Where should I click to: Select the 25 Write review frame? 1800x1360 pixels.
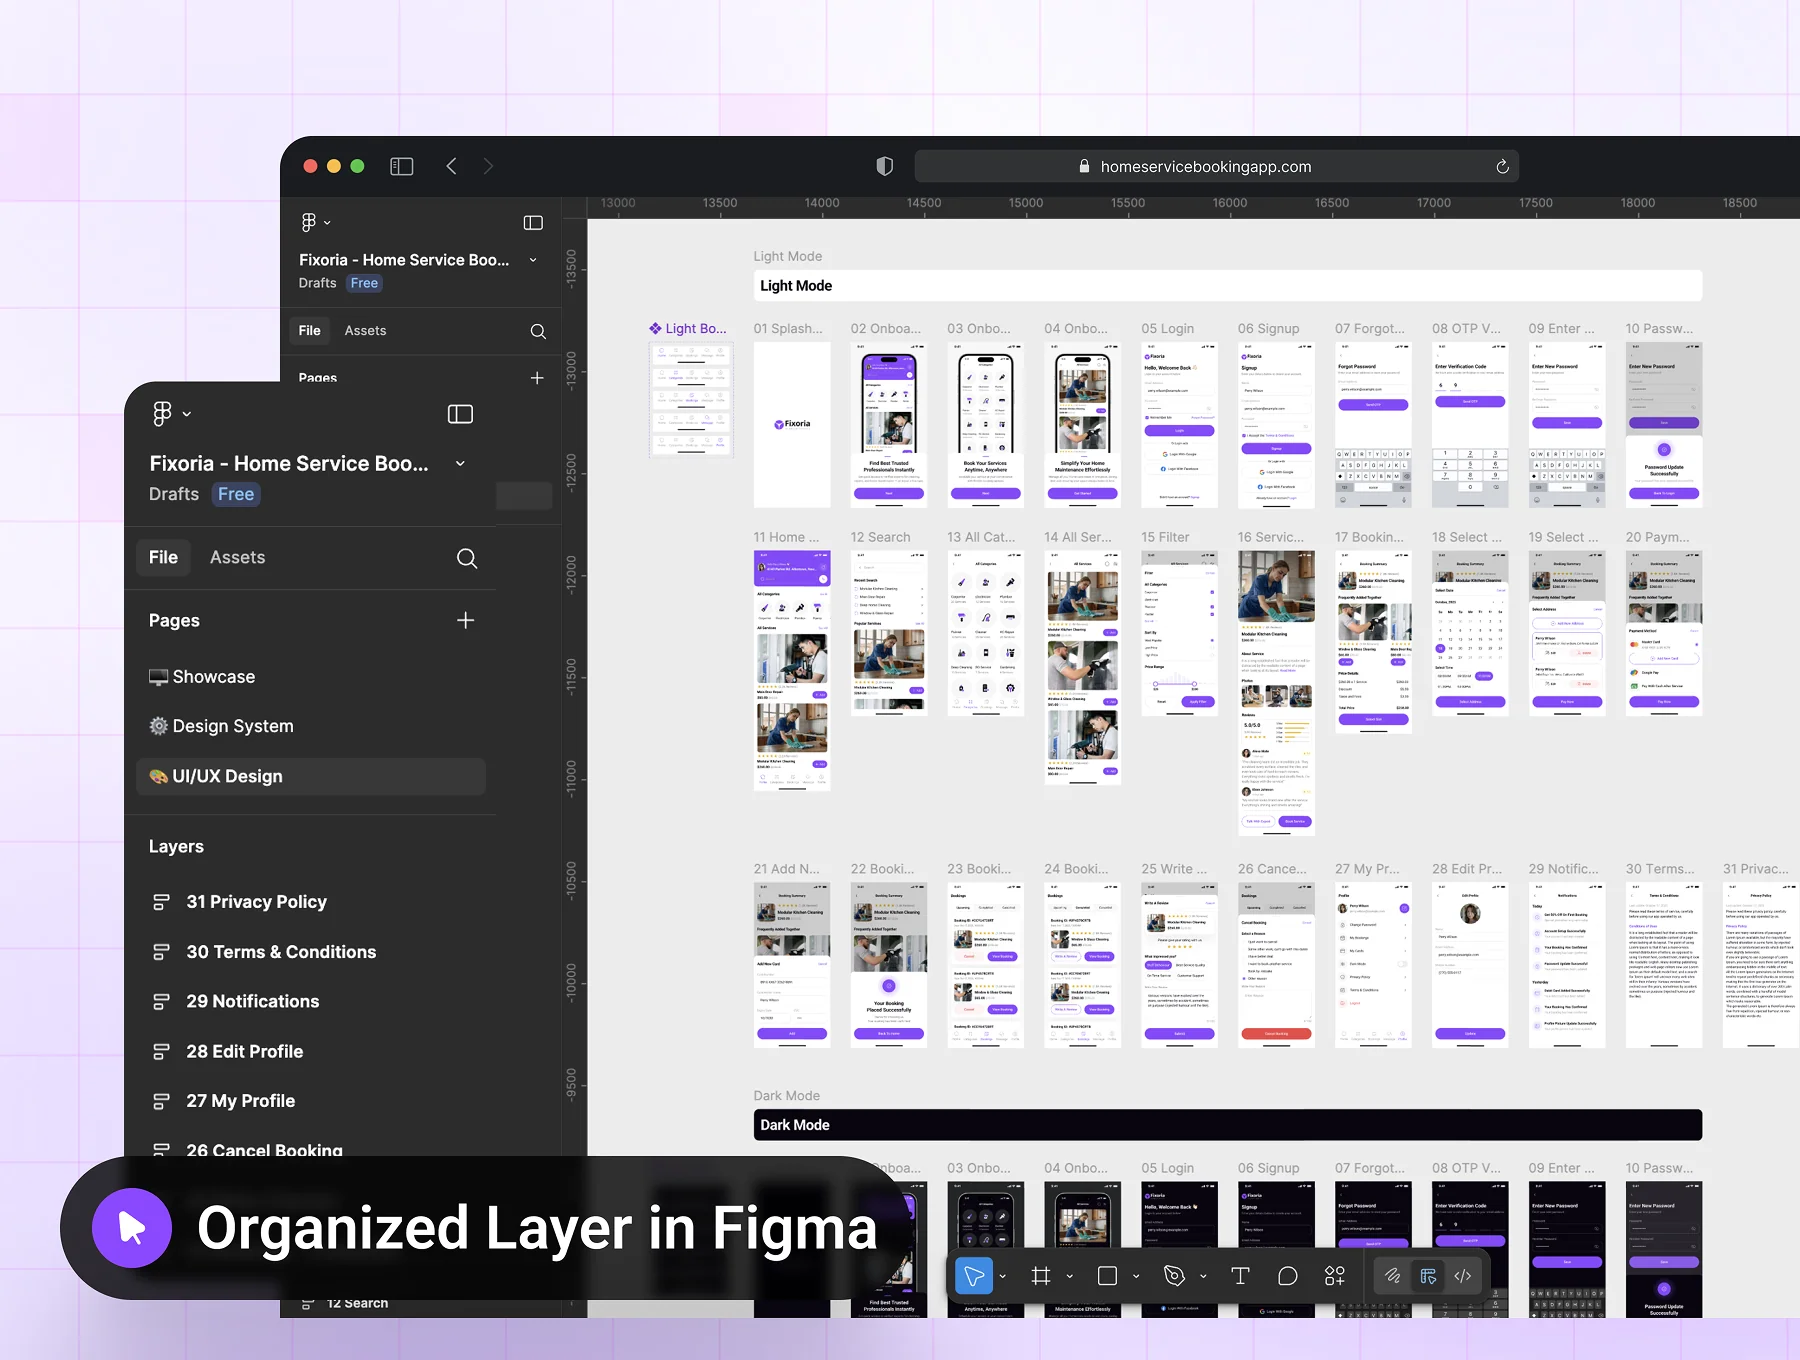click(1179, 965)
